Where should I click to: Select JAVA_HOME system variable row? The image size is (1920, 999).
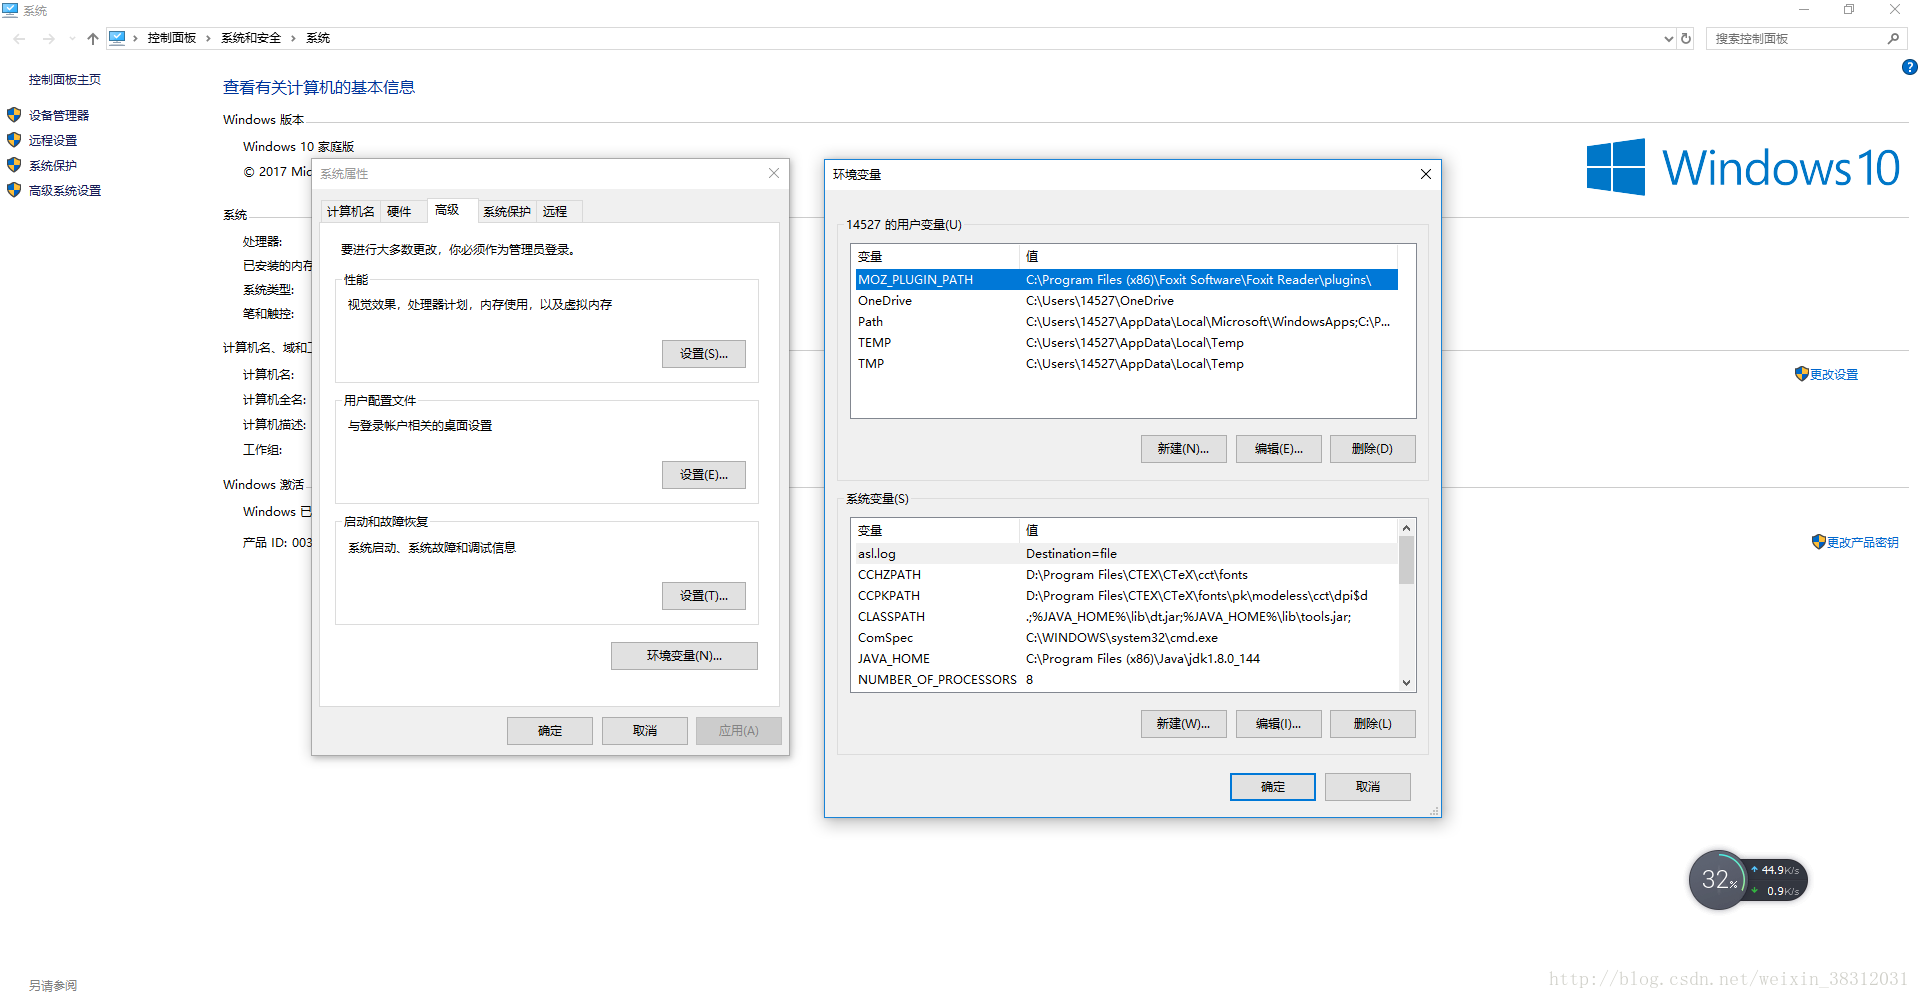1126,659
